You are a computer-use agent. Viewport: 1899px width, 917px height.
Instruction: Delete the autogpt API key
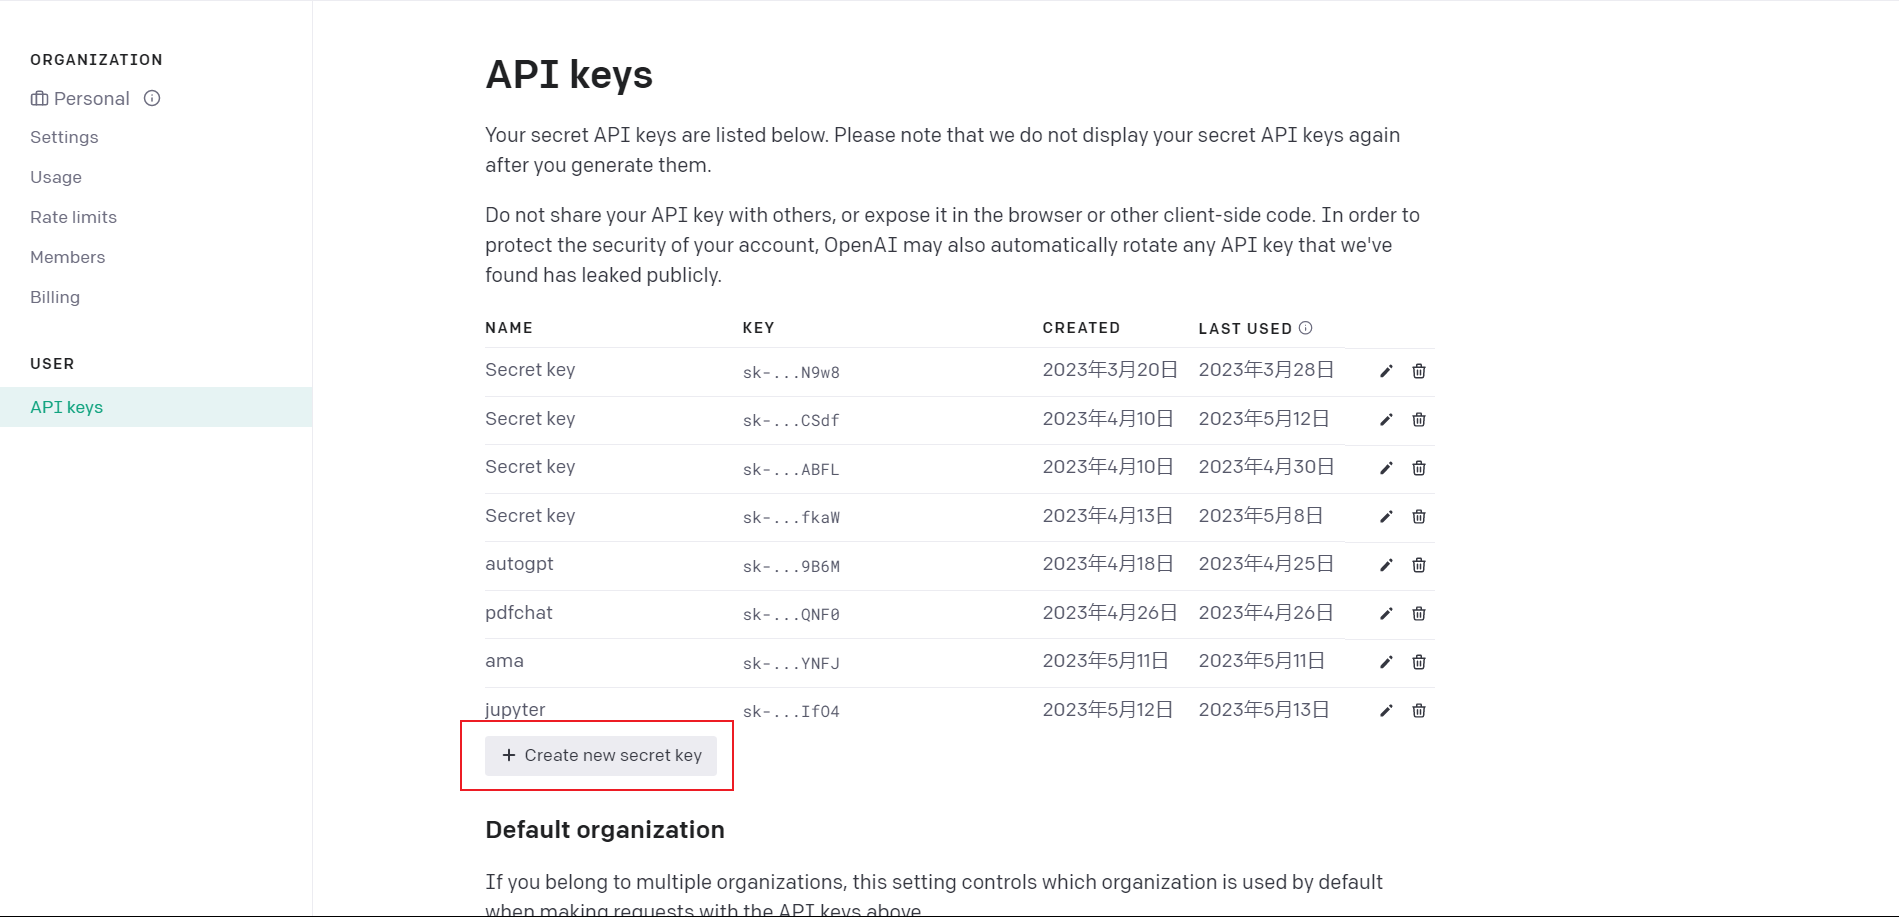[x=1418, y=565]
